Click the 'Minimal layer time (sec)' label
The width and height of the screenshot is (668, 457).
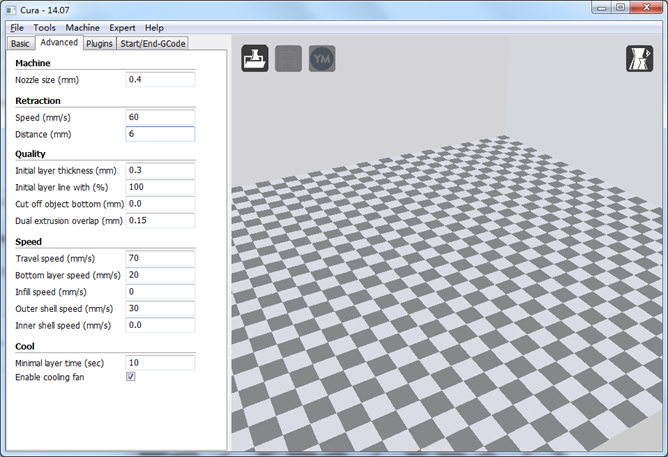[60, 363]
